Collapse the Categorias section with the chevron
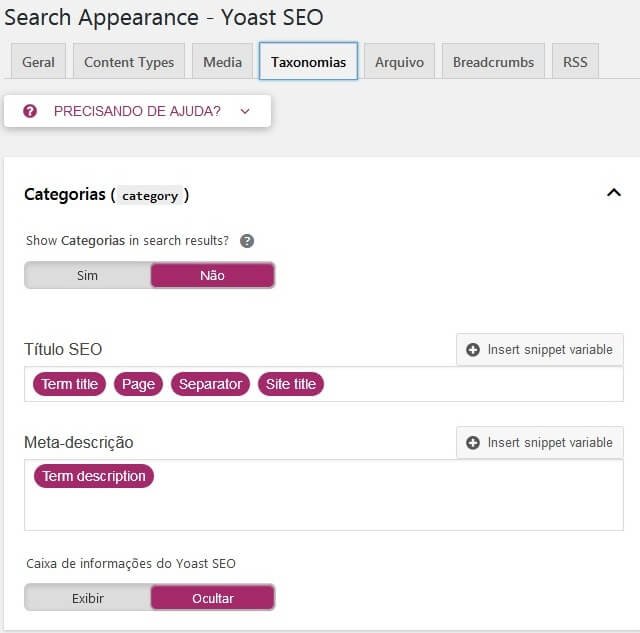 point(614,193)
